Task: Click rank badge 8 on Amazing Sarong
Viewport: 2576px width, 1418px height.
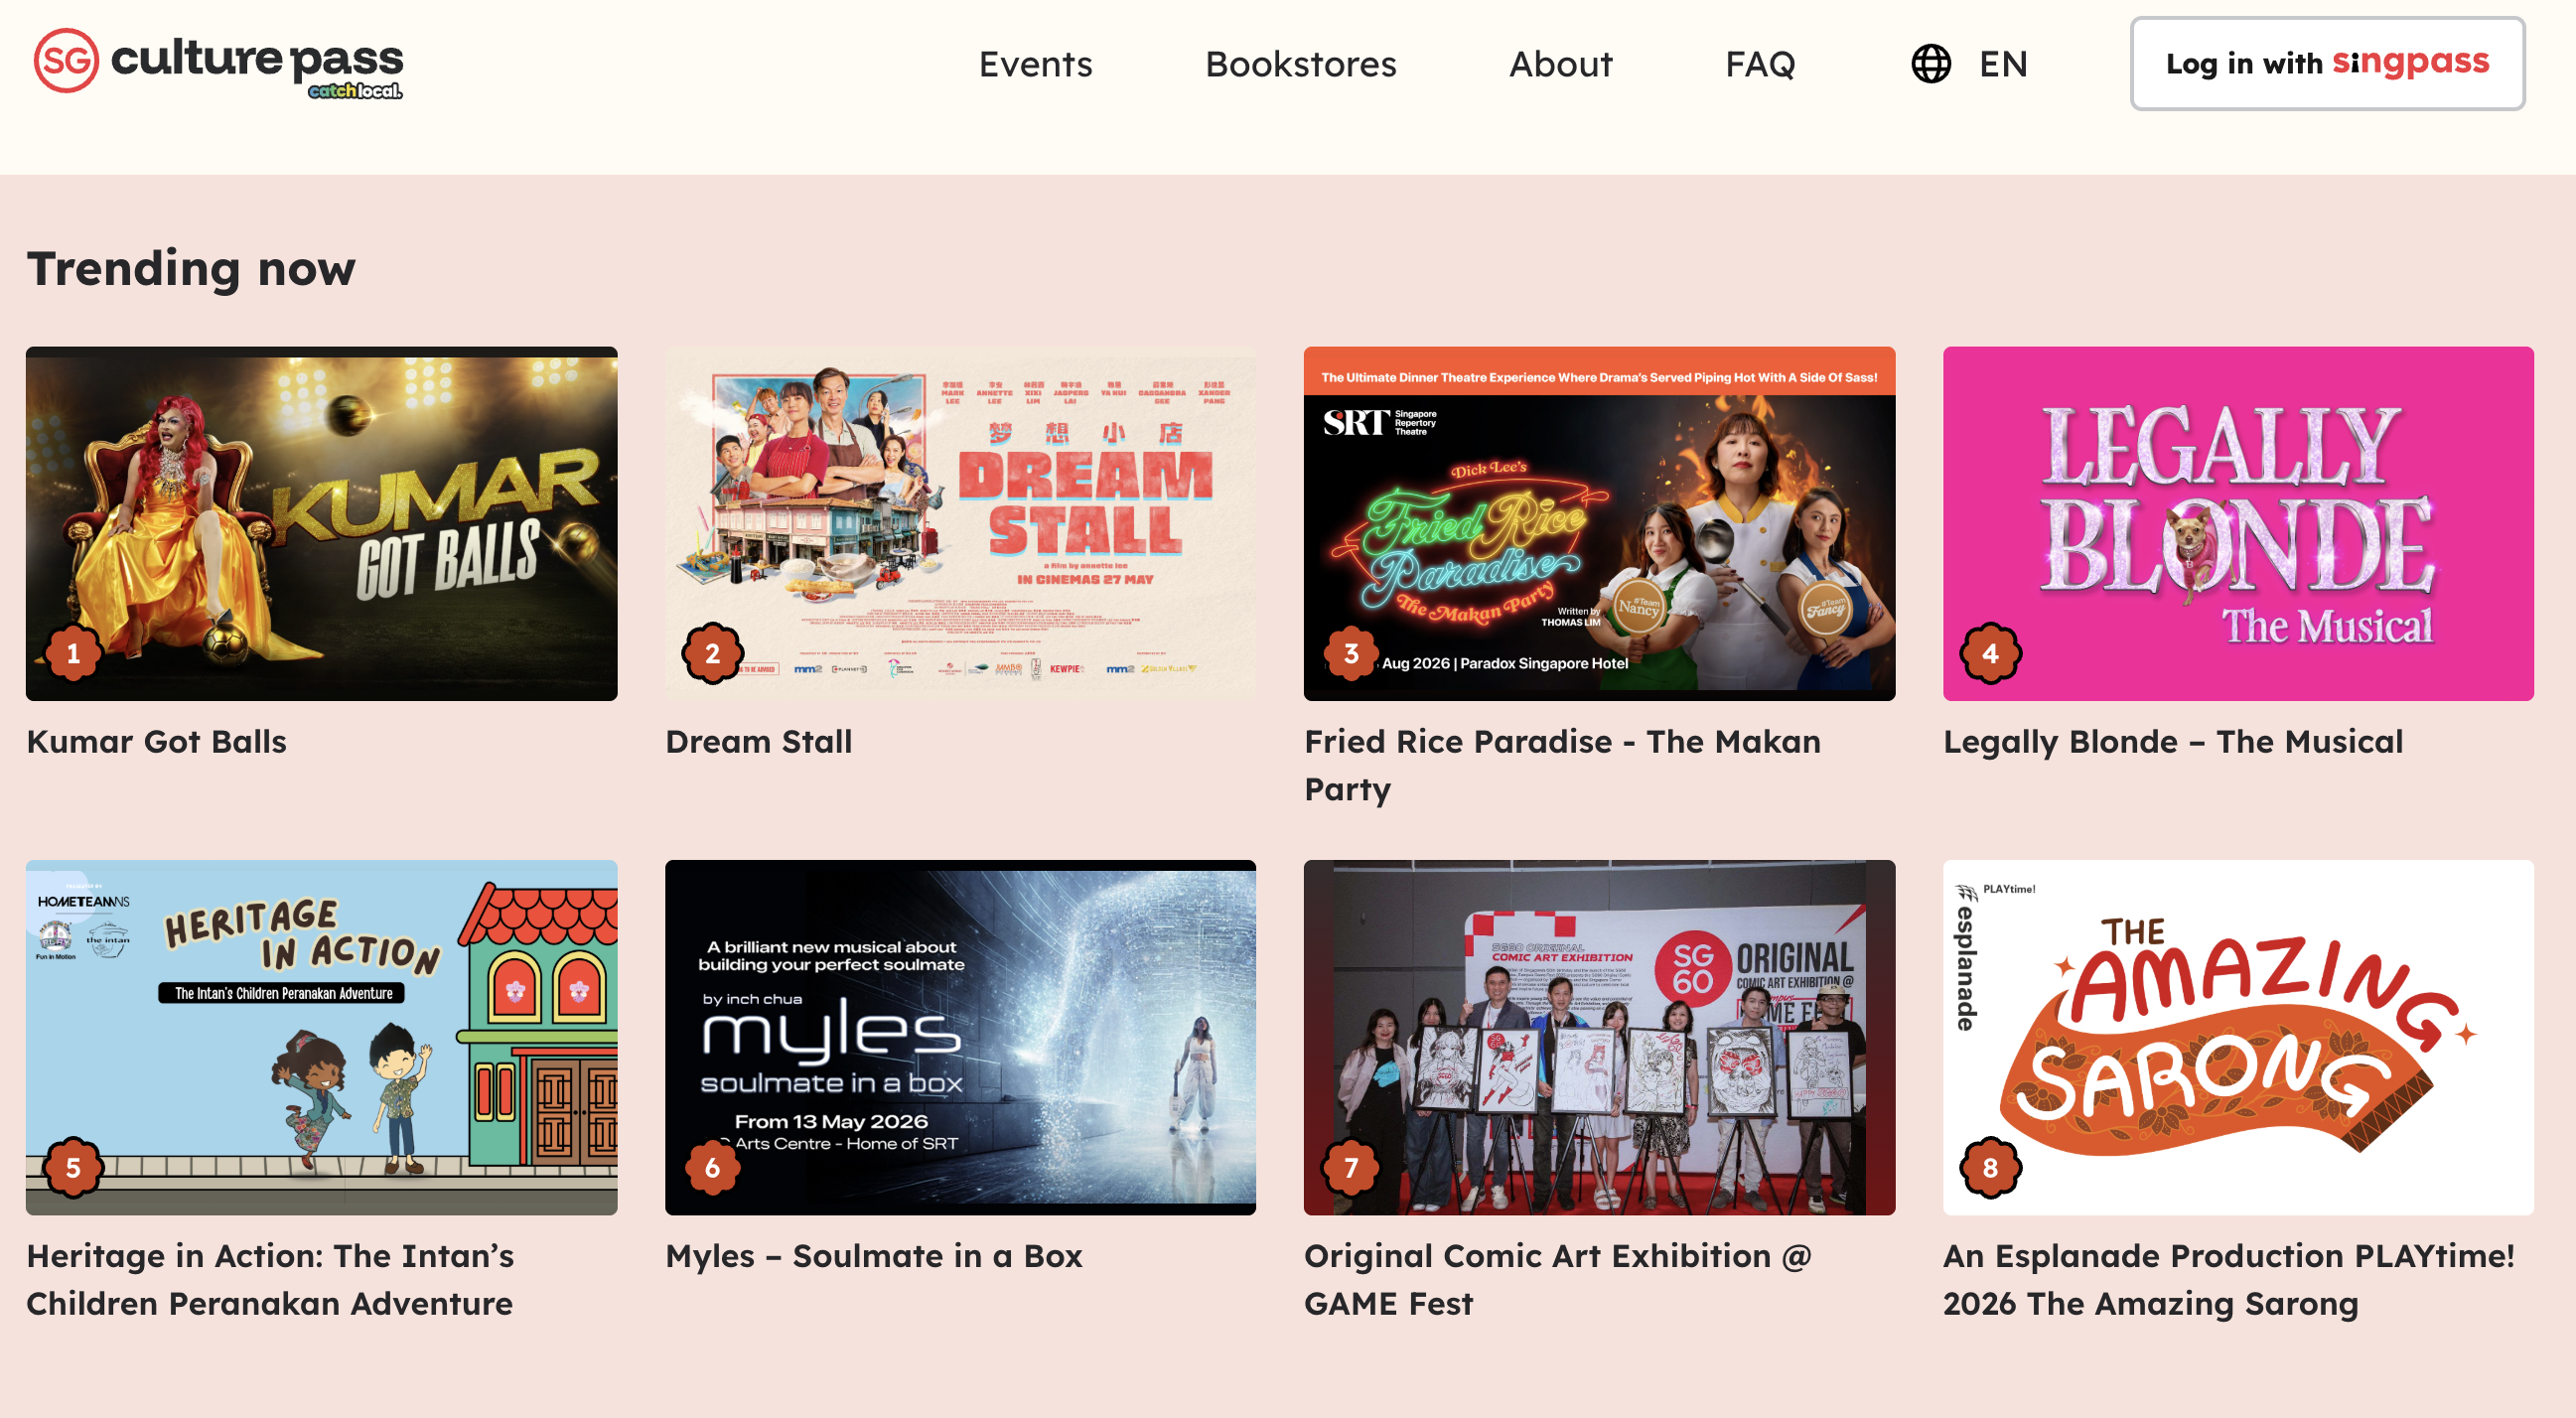Action: click(x=1990, y=1168)
